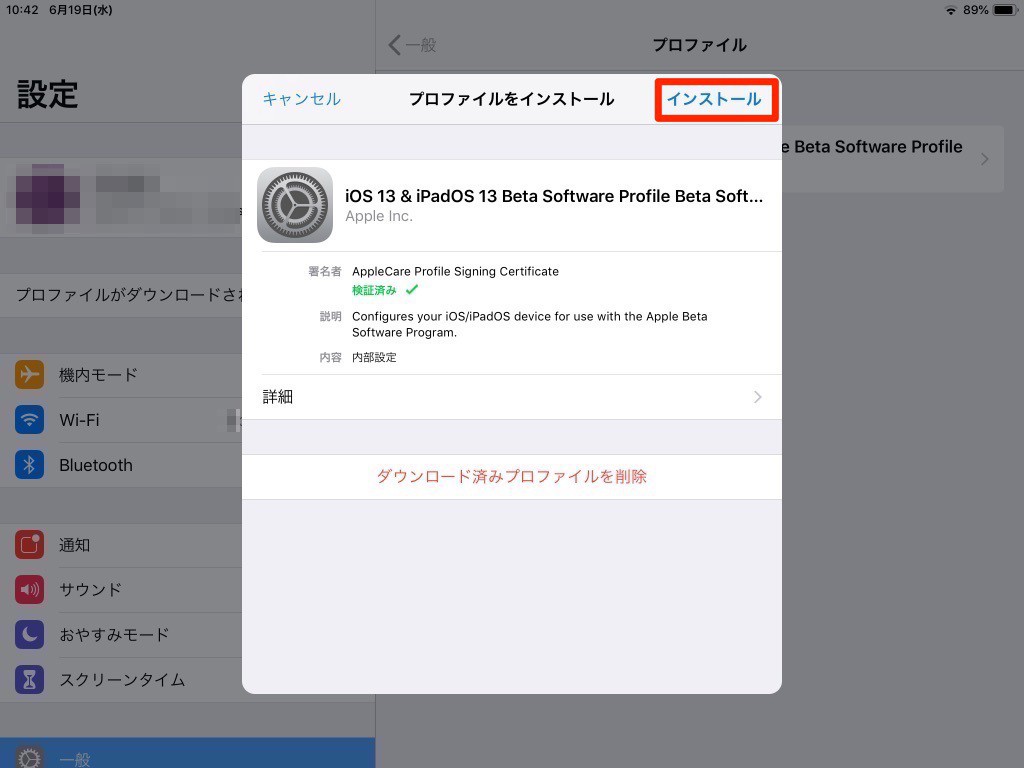Open the Beta Software Profile row chevron

pos(984,159)
